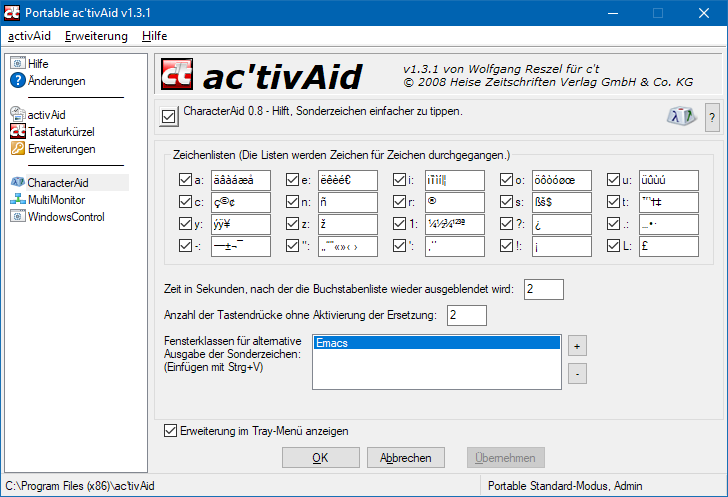Open the Hilfe menu
The height and width of the screenshot is (497, 728).
(154, 36)
